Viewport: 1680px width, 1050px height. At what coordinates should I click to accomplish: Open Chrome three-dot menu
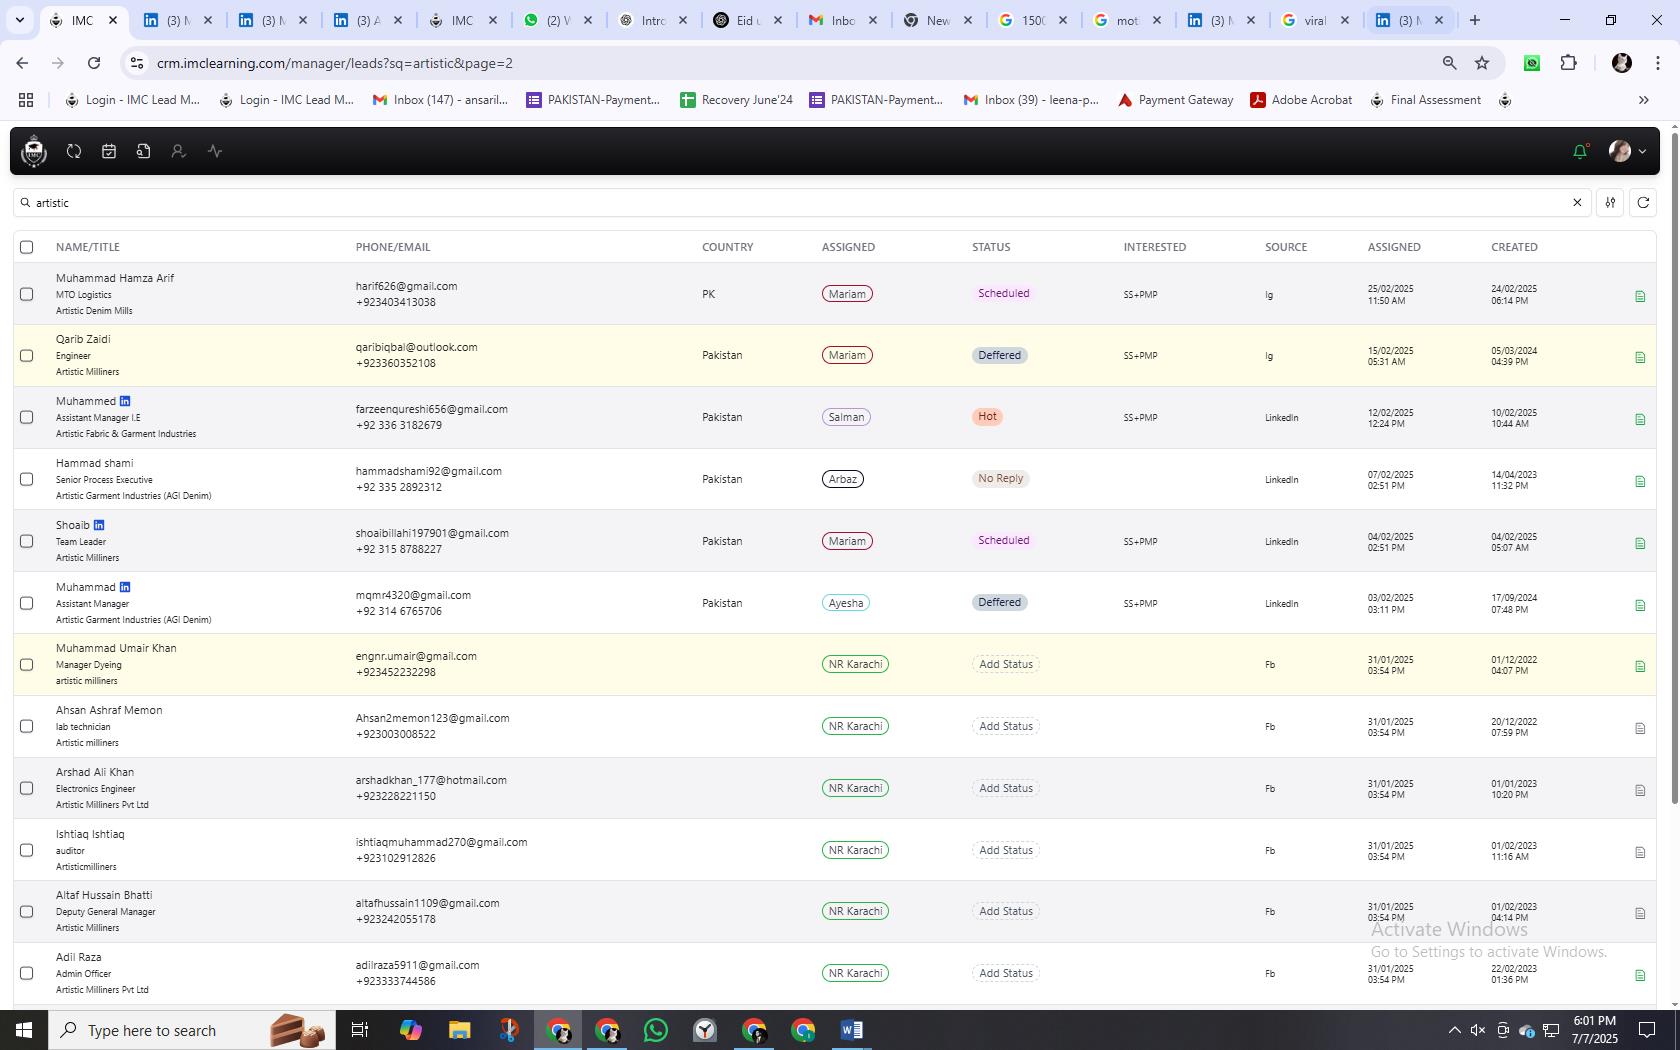pos(1657,63)
